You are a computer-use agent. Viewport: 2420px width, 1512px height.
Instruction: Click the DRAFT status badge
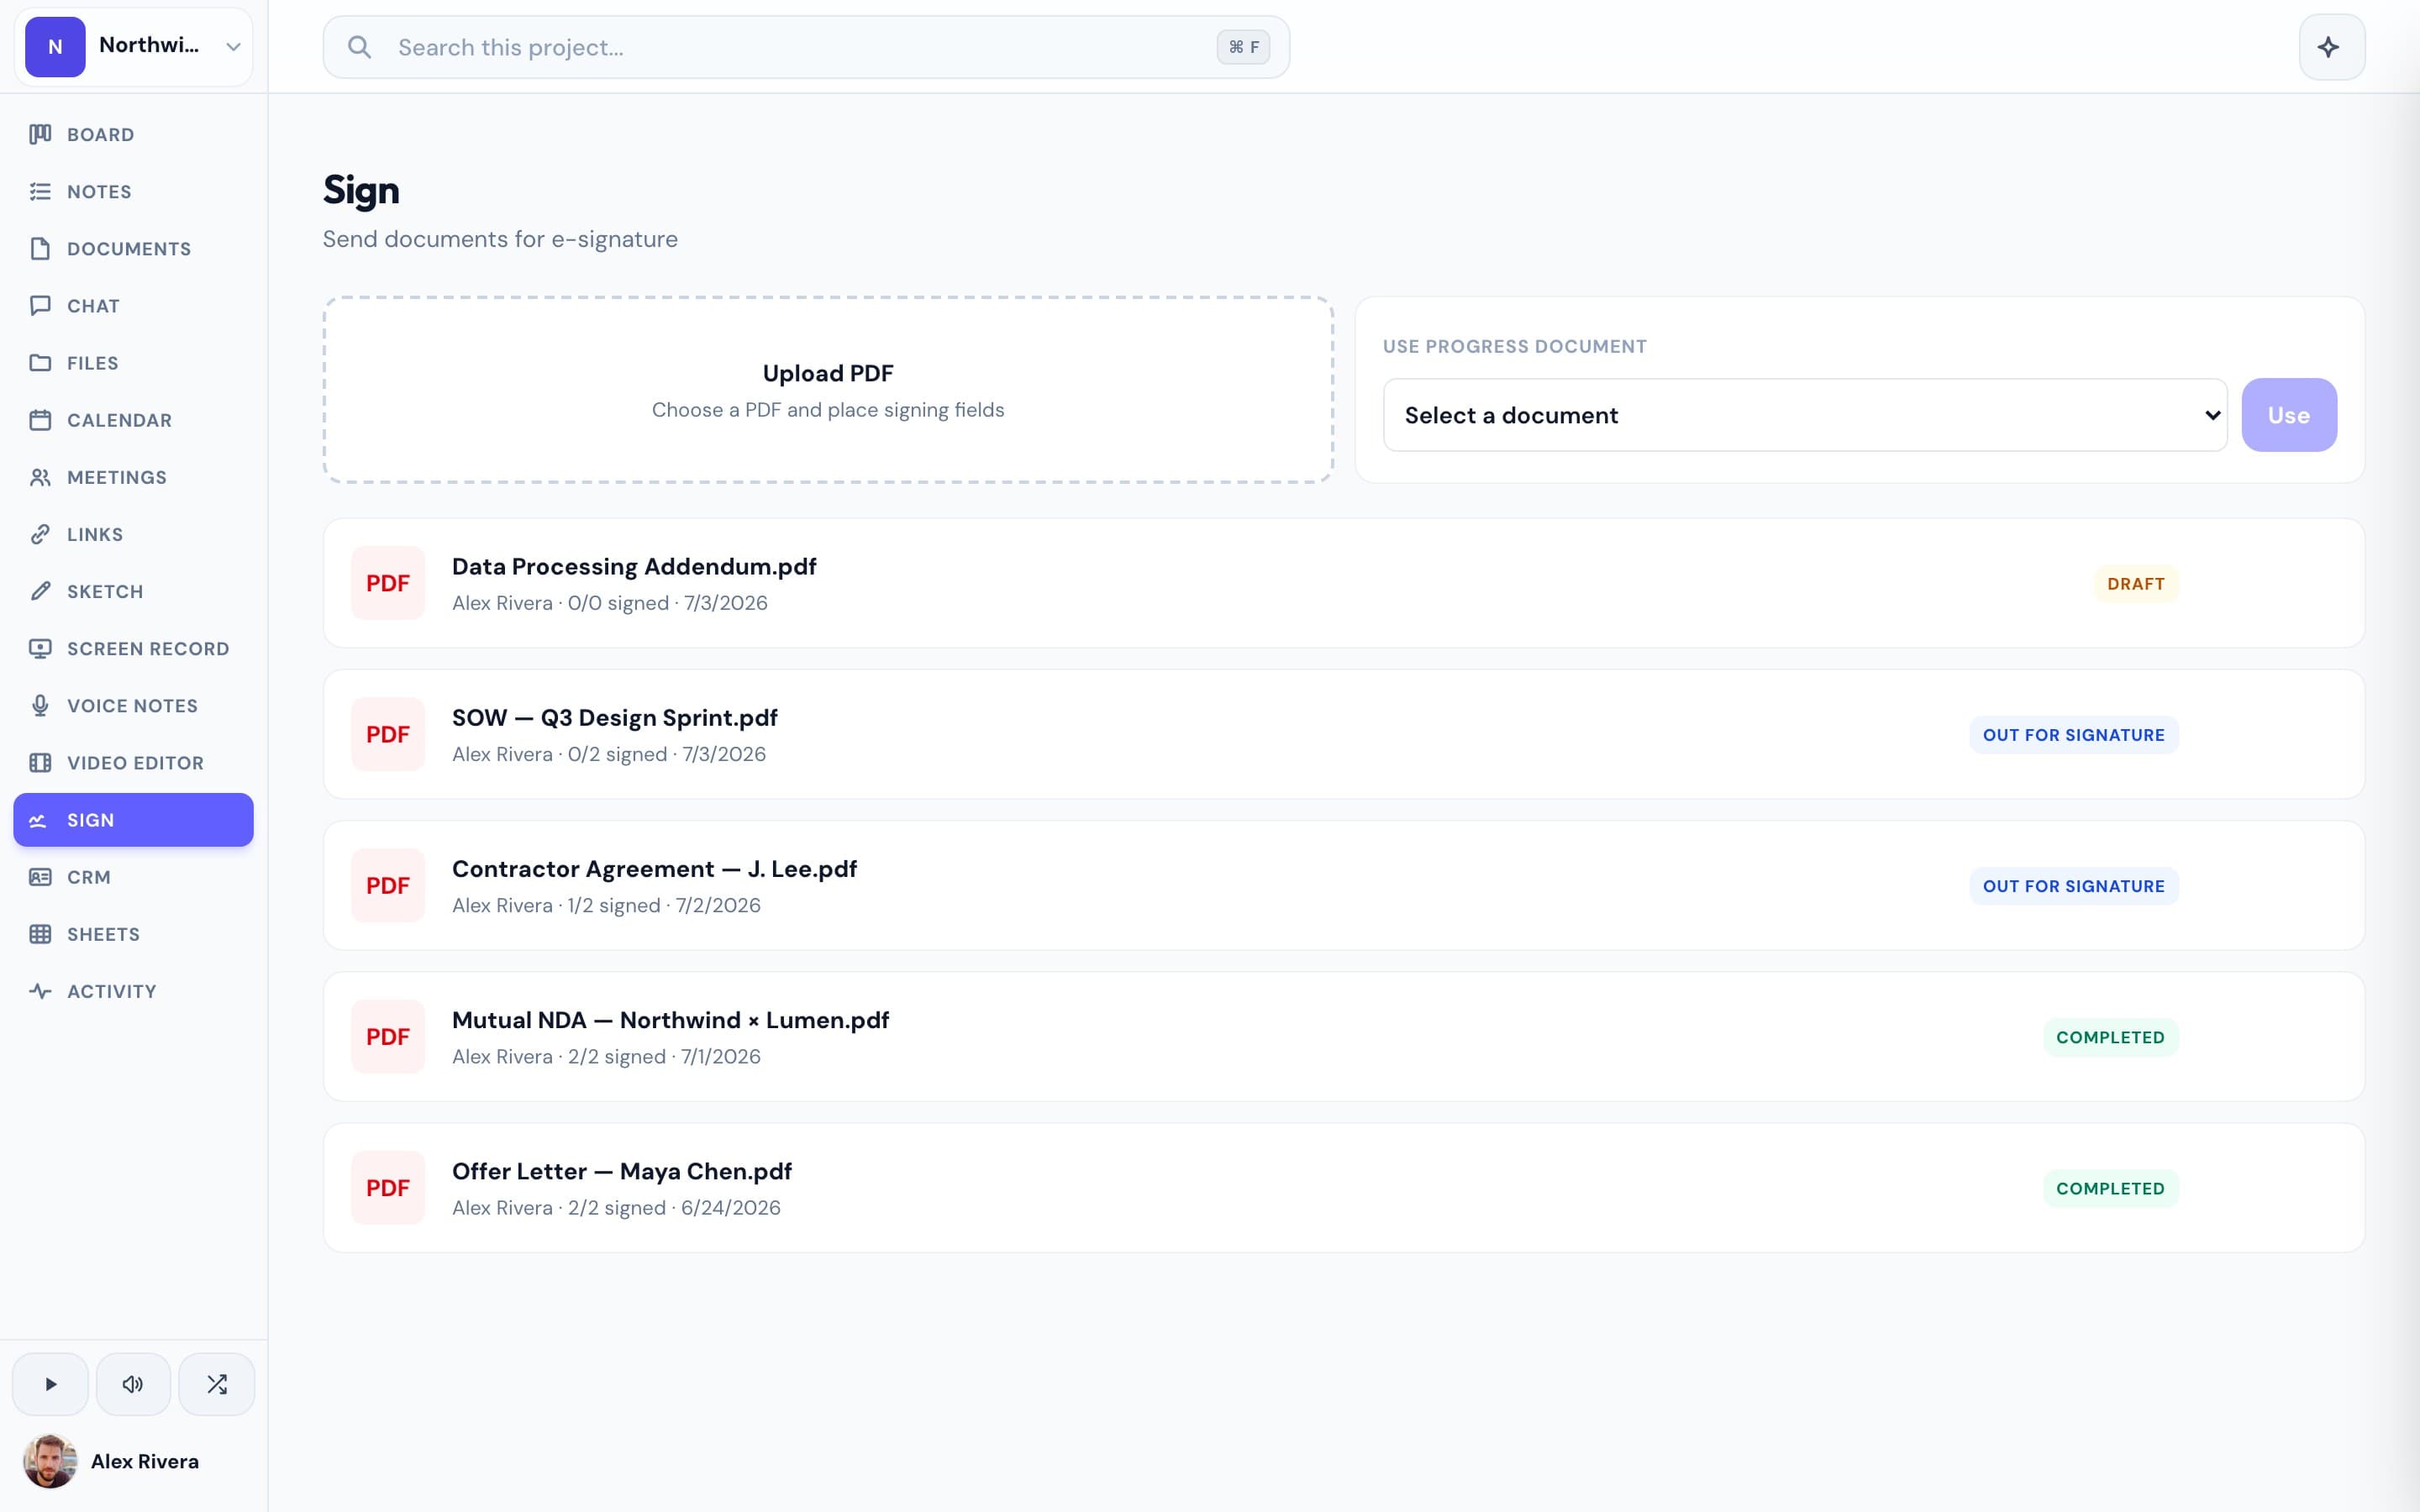(x=2136, y=584)
